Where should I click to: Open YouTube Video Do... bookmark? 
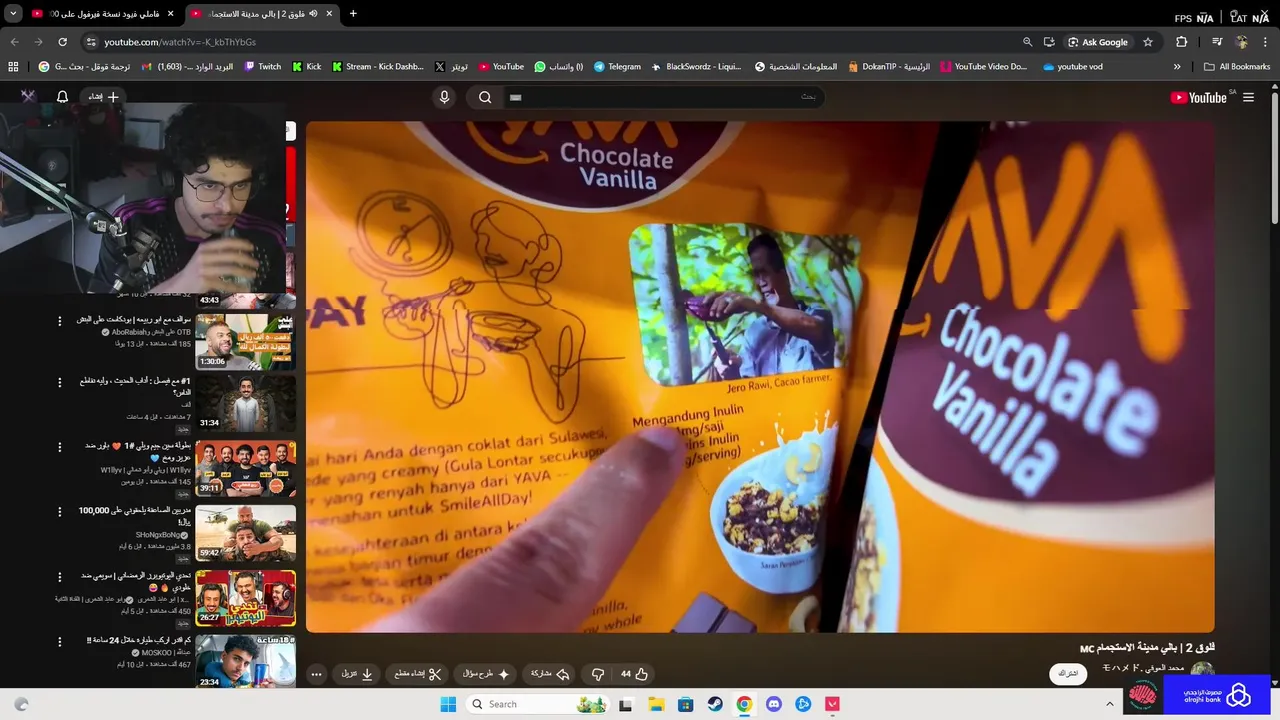click(x=983, y=67)
